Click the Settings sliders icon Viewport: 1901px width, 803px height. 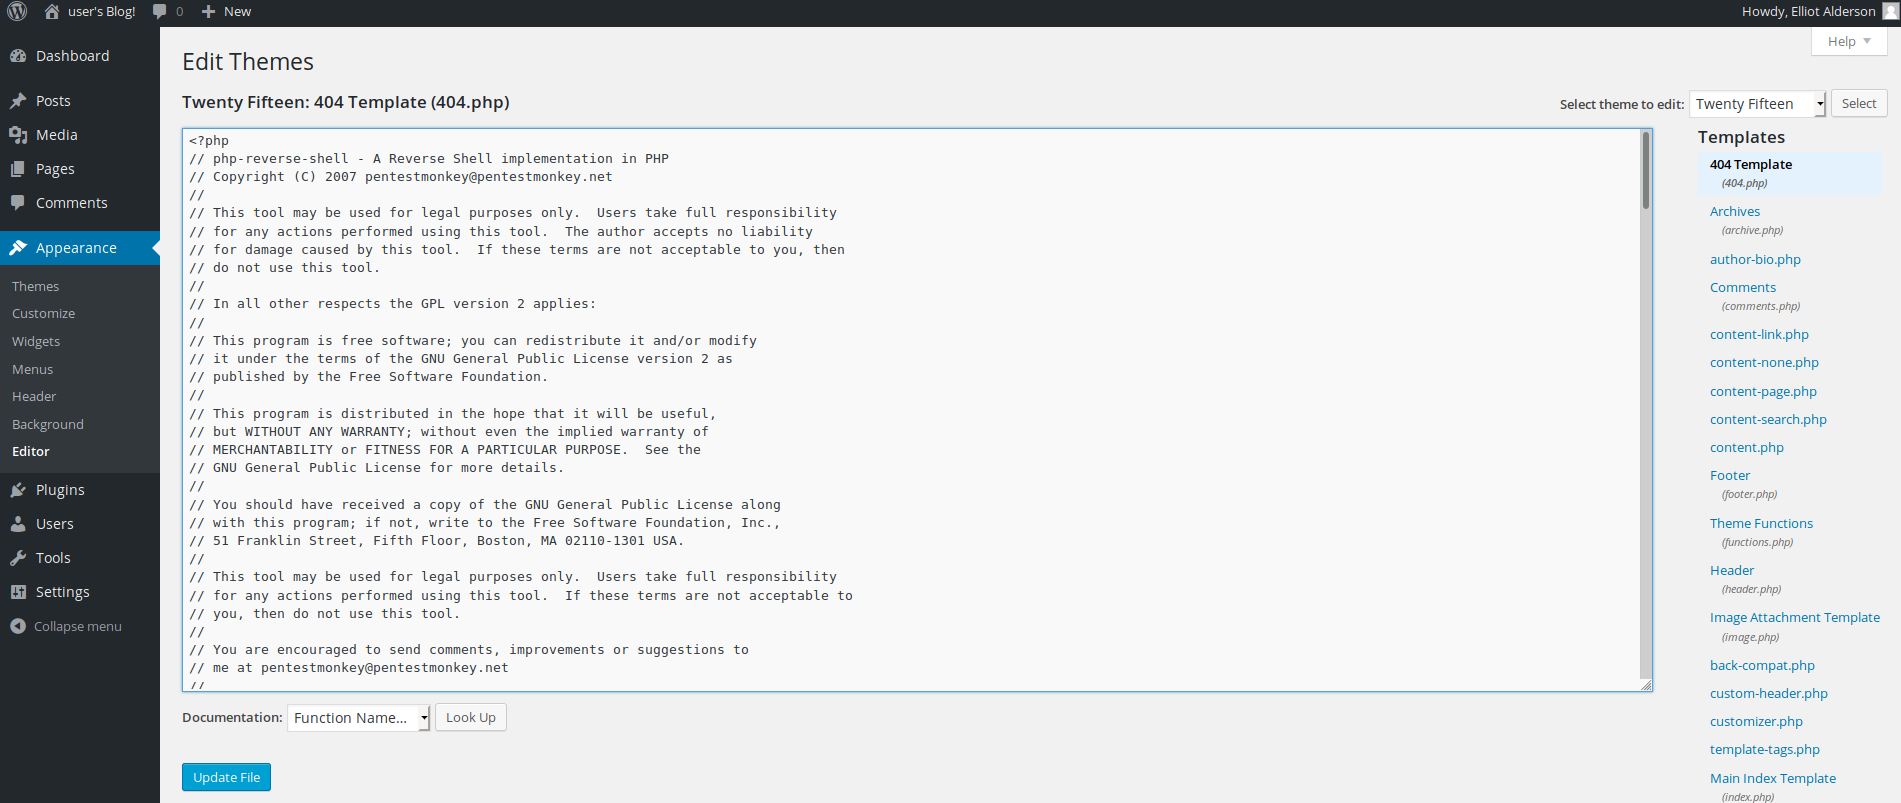point(18,592)
